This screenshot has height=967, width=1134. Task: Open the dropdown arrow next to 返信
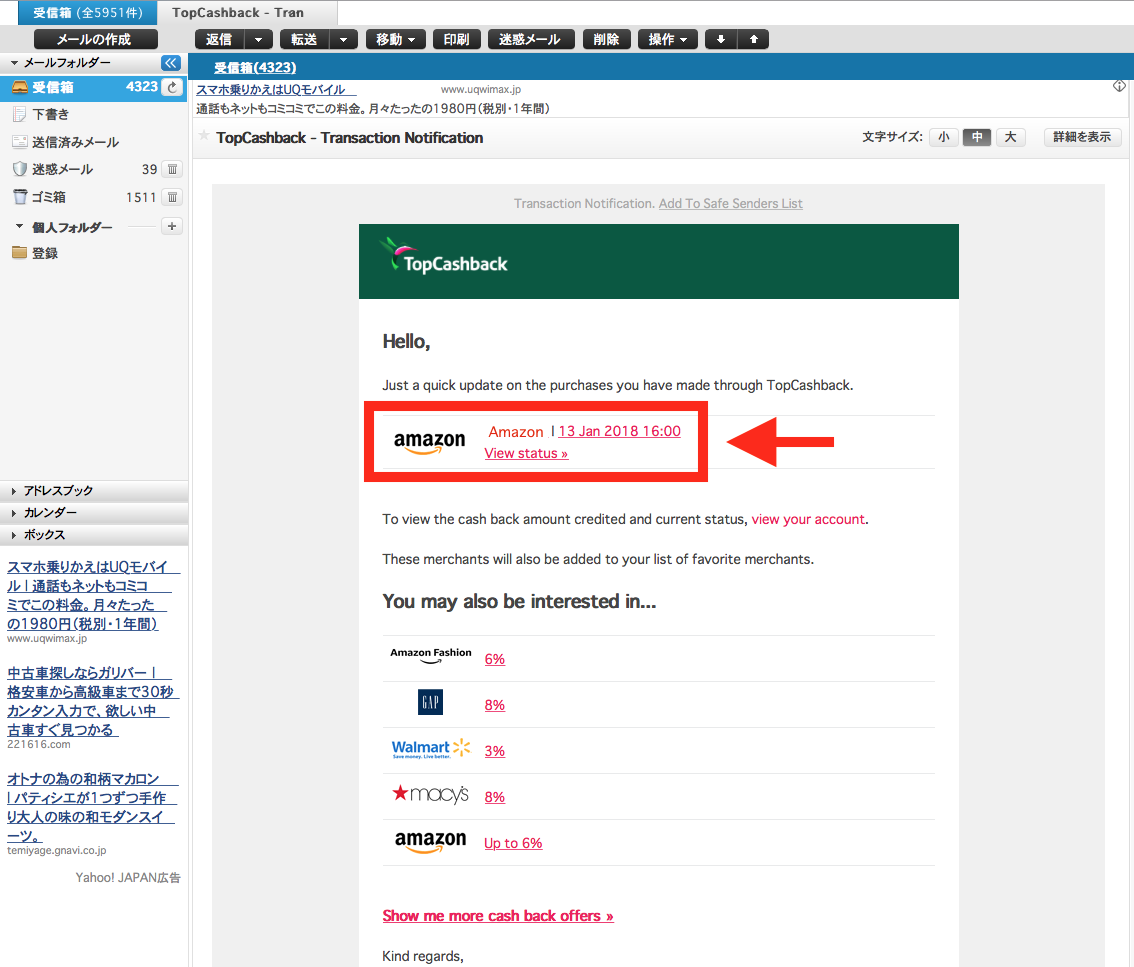[x=258, y=39]
